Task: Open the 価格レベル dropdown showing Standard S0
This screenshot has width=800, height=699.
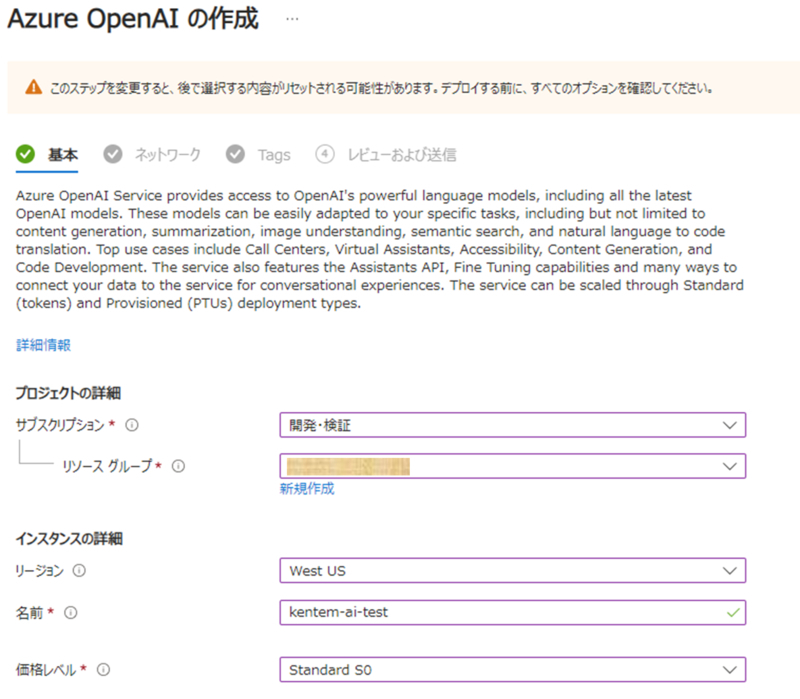Action: (510, 670)
